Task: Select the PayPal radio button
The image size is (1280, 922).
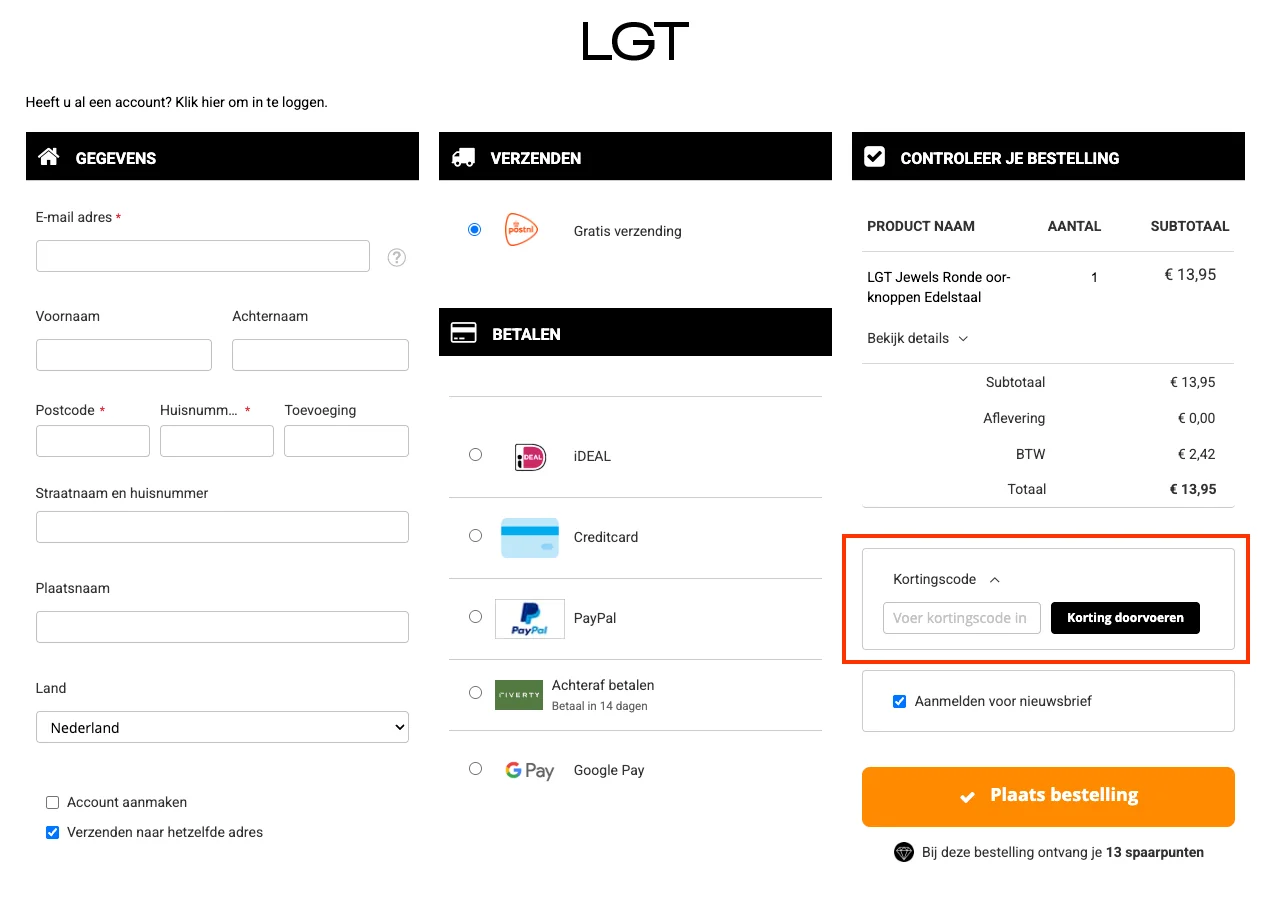Action: point(475,616)
